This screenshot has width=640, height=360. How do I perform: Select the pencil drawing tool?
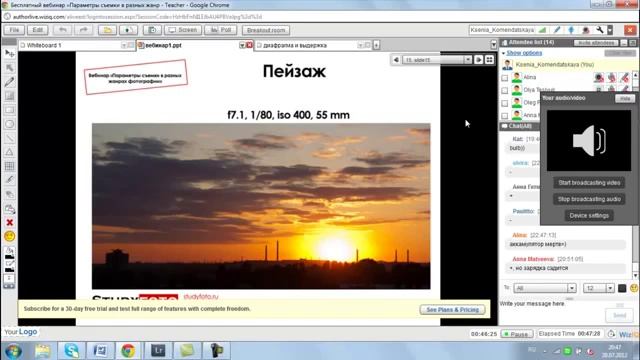[x=9, y=82]
